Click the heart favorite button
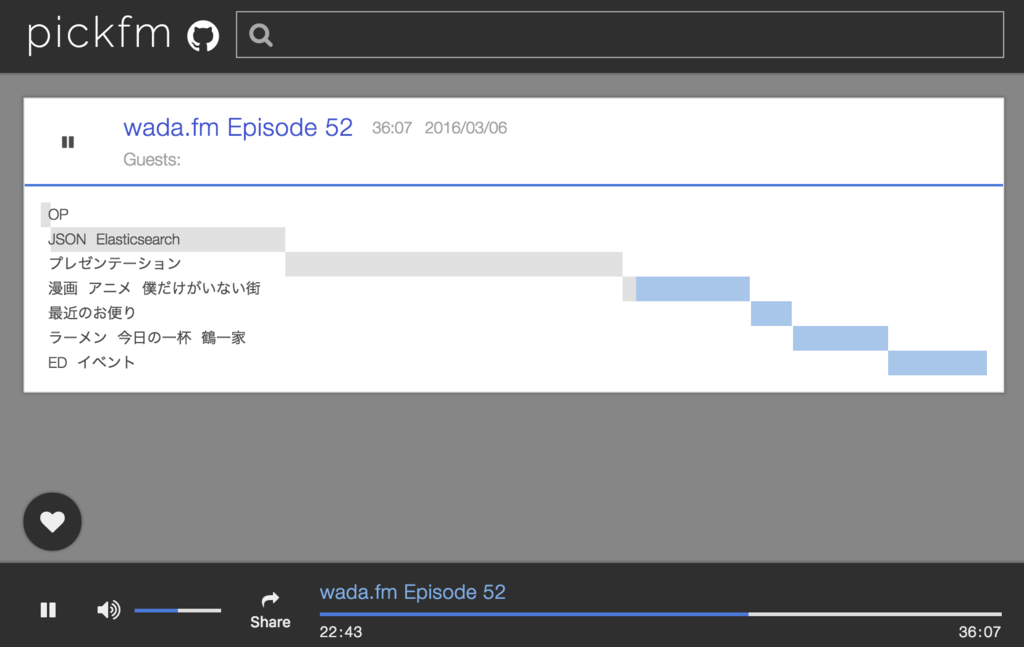 tap(52, 521)
